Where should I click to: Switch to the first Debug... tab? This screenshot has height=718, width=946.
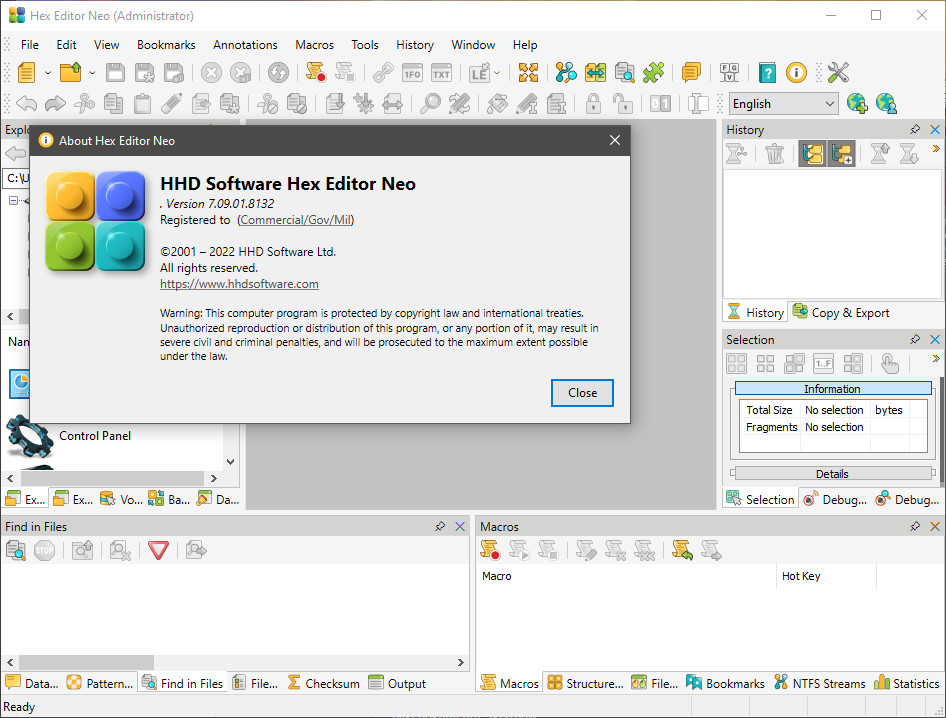(x=835, y=500)
